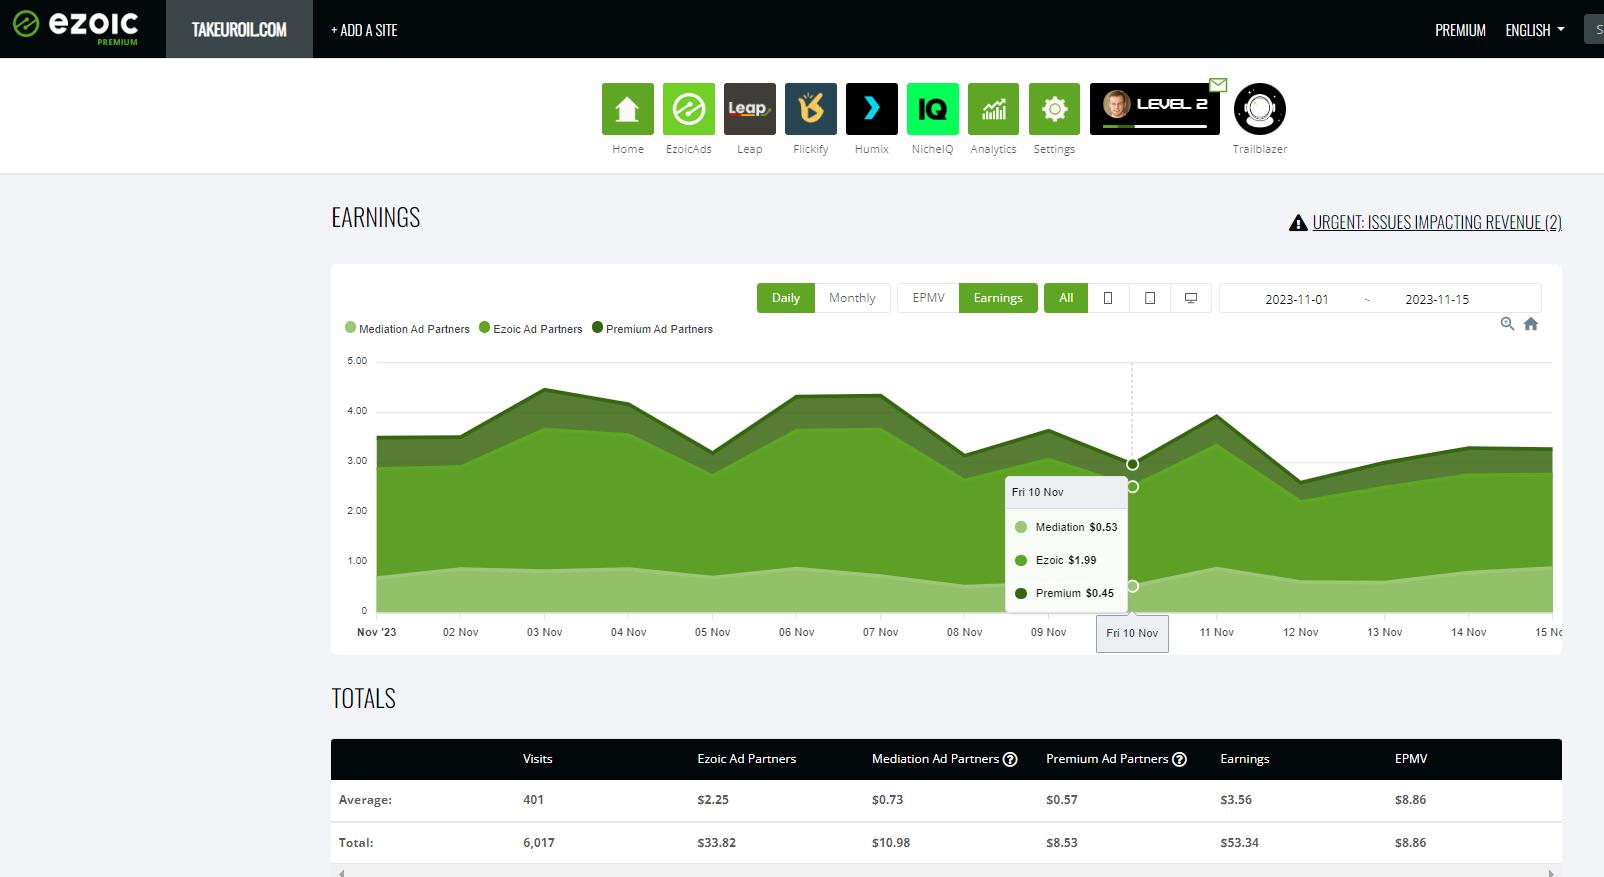This screenshot has width=1604, height=877.
Task: Open the Trailblazer astronaut icon
Action: pos(1260,109)
